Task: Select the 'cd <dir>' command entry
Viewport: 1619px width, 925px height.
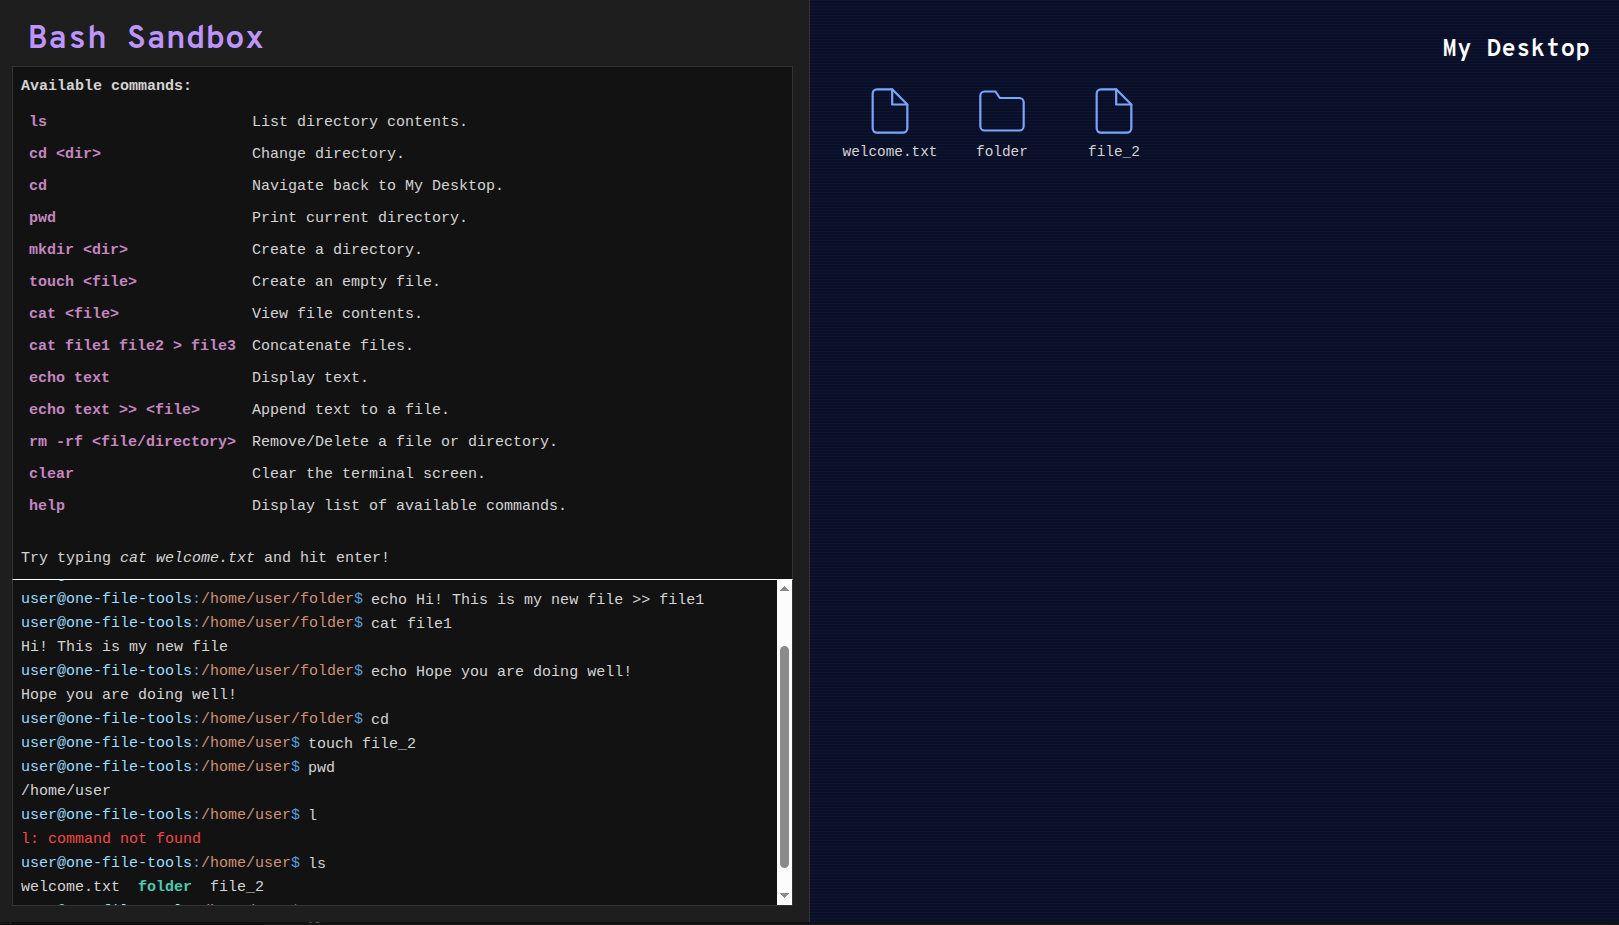Action: tap(65, 153)
